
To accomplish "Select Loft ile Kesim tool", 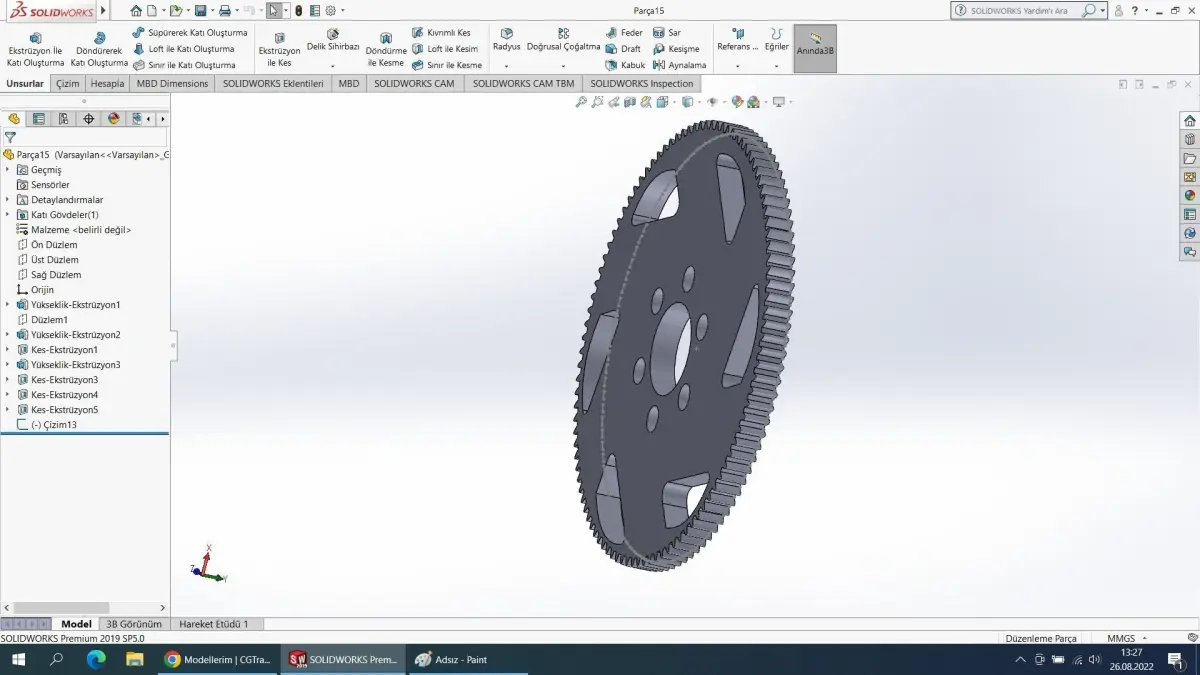I will tap(445, 49).
